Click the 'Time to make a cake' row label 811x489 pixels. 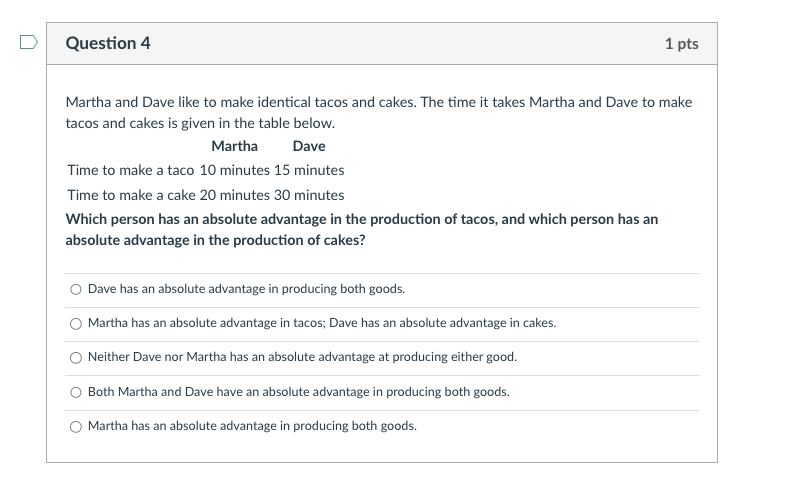tap(131, 195)
